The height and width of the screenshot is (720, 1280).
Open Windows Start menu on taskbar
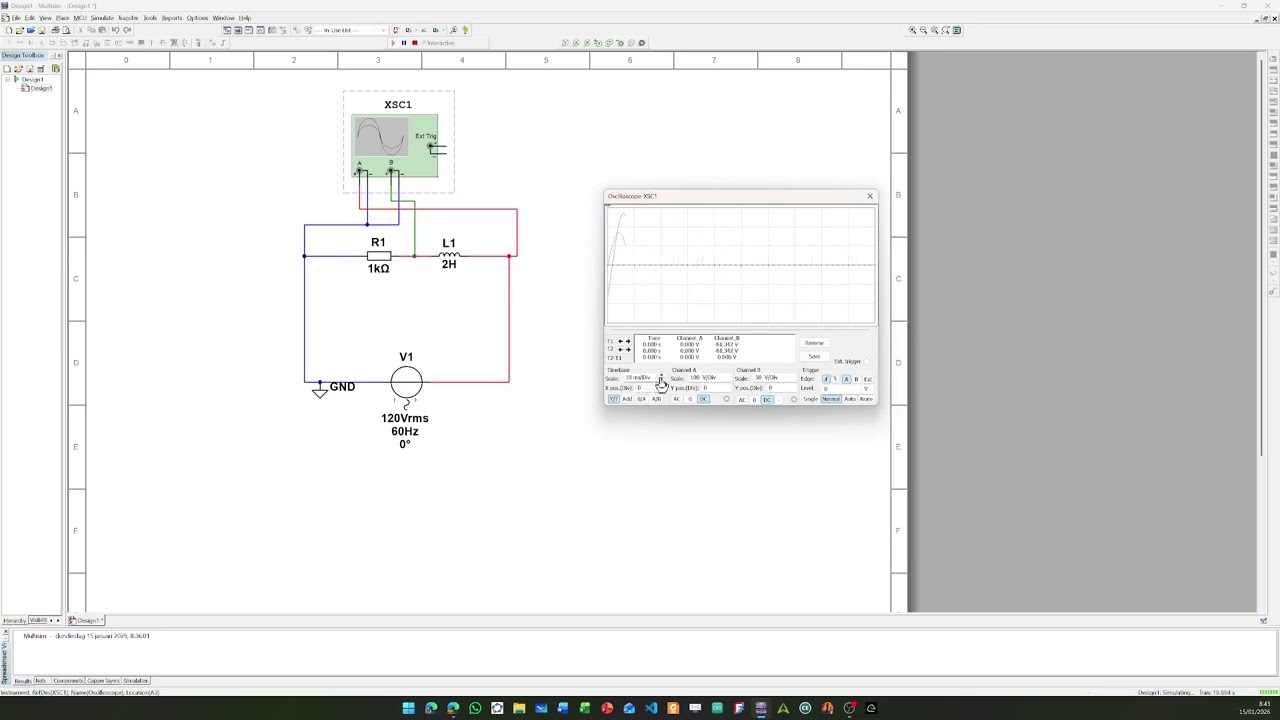click(x=409, y=708)
